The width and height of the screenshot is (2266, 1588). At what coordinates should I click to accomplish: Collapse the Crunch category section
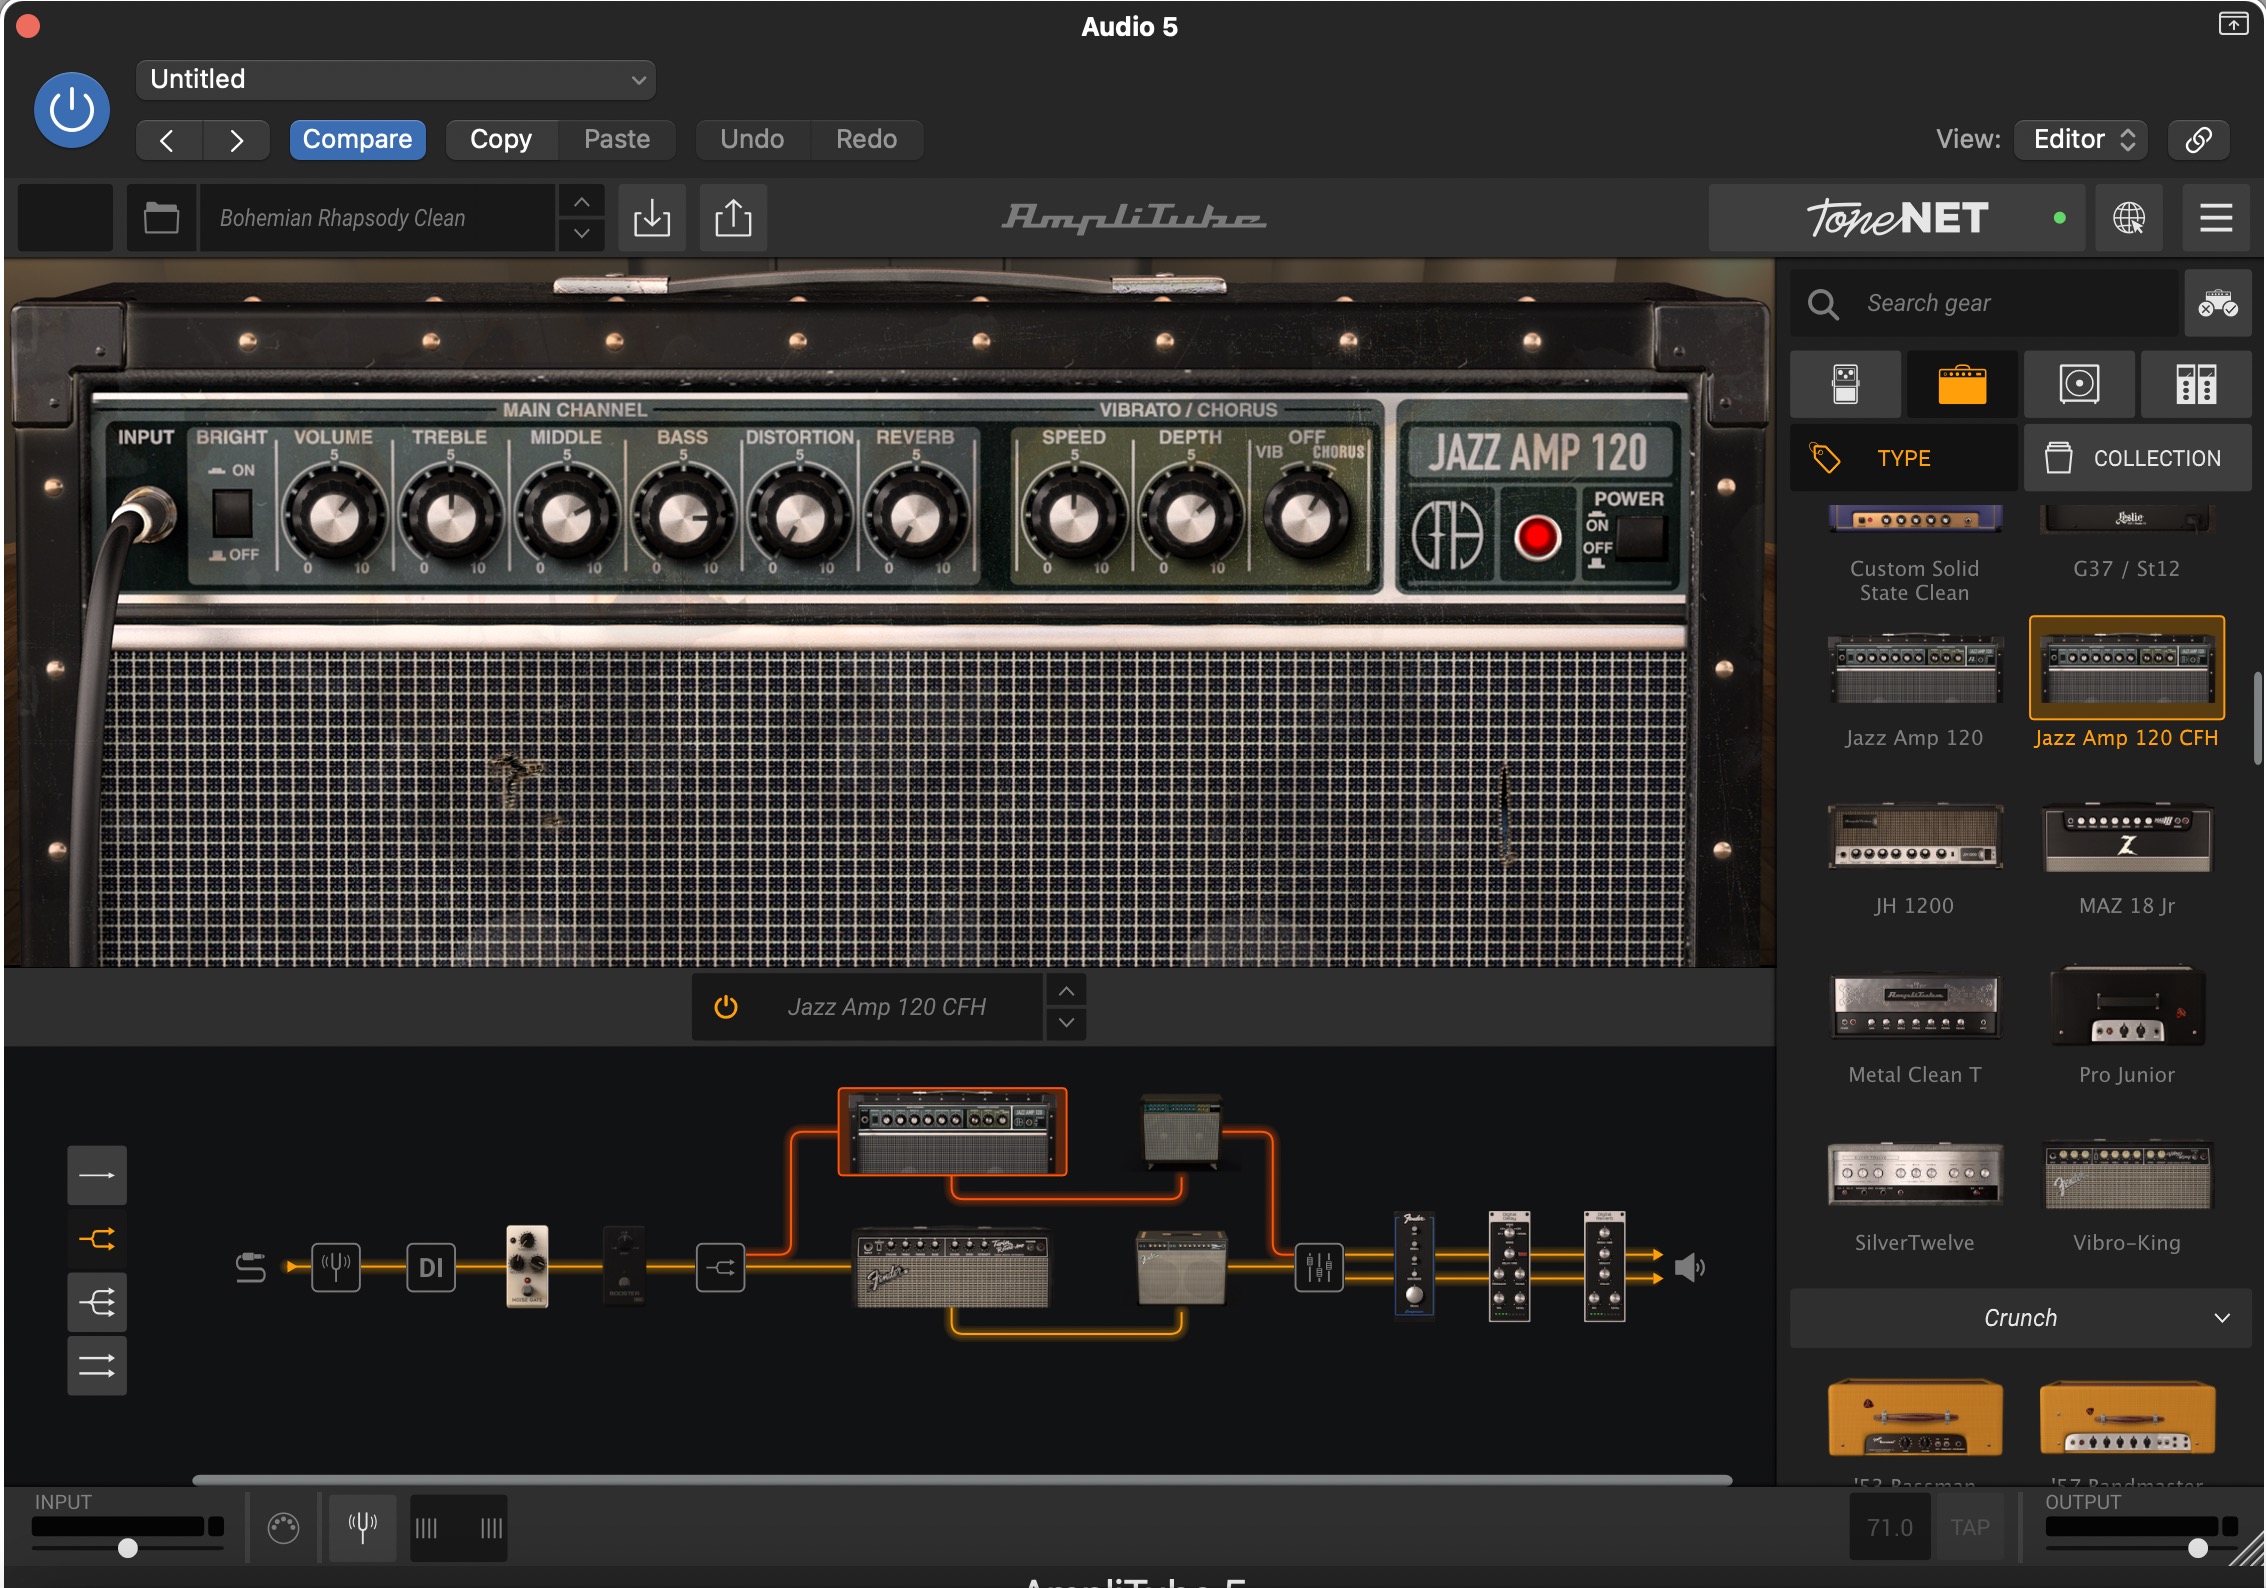click(2021, 1318)
